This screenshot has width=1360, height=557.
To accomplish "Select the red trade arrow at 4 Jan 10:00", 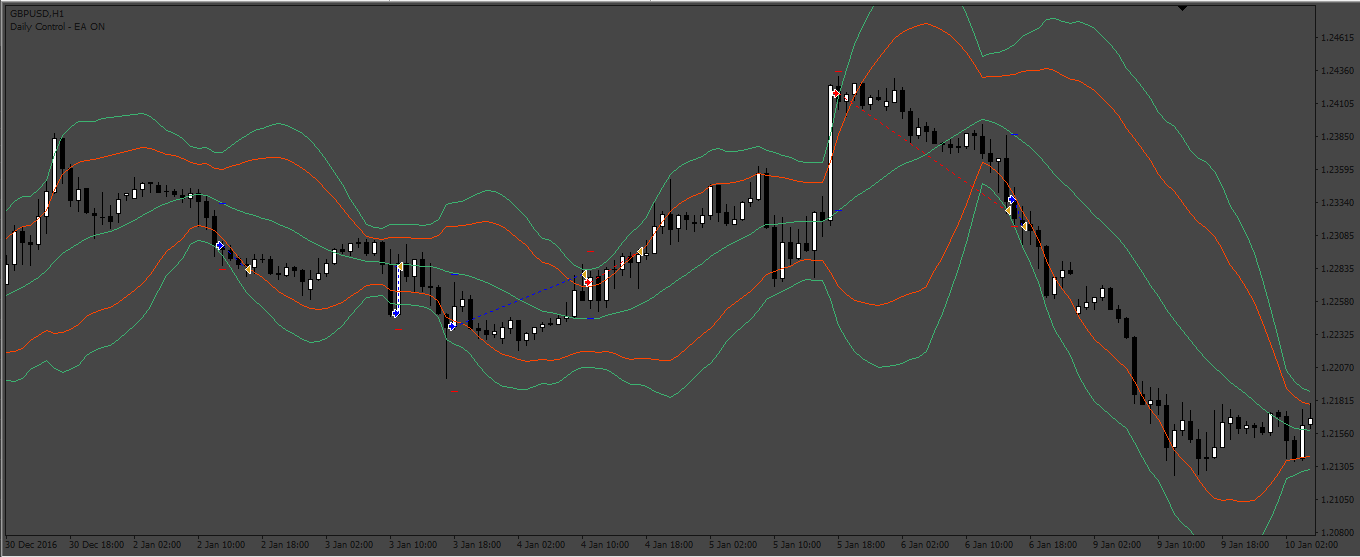I will [x=588, y=282].
